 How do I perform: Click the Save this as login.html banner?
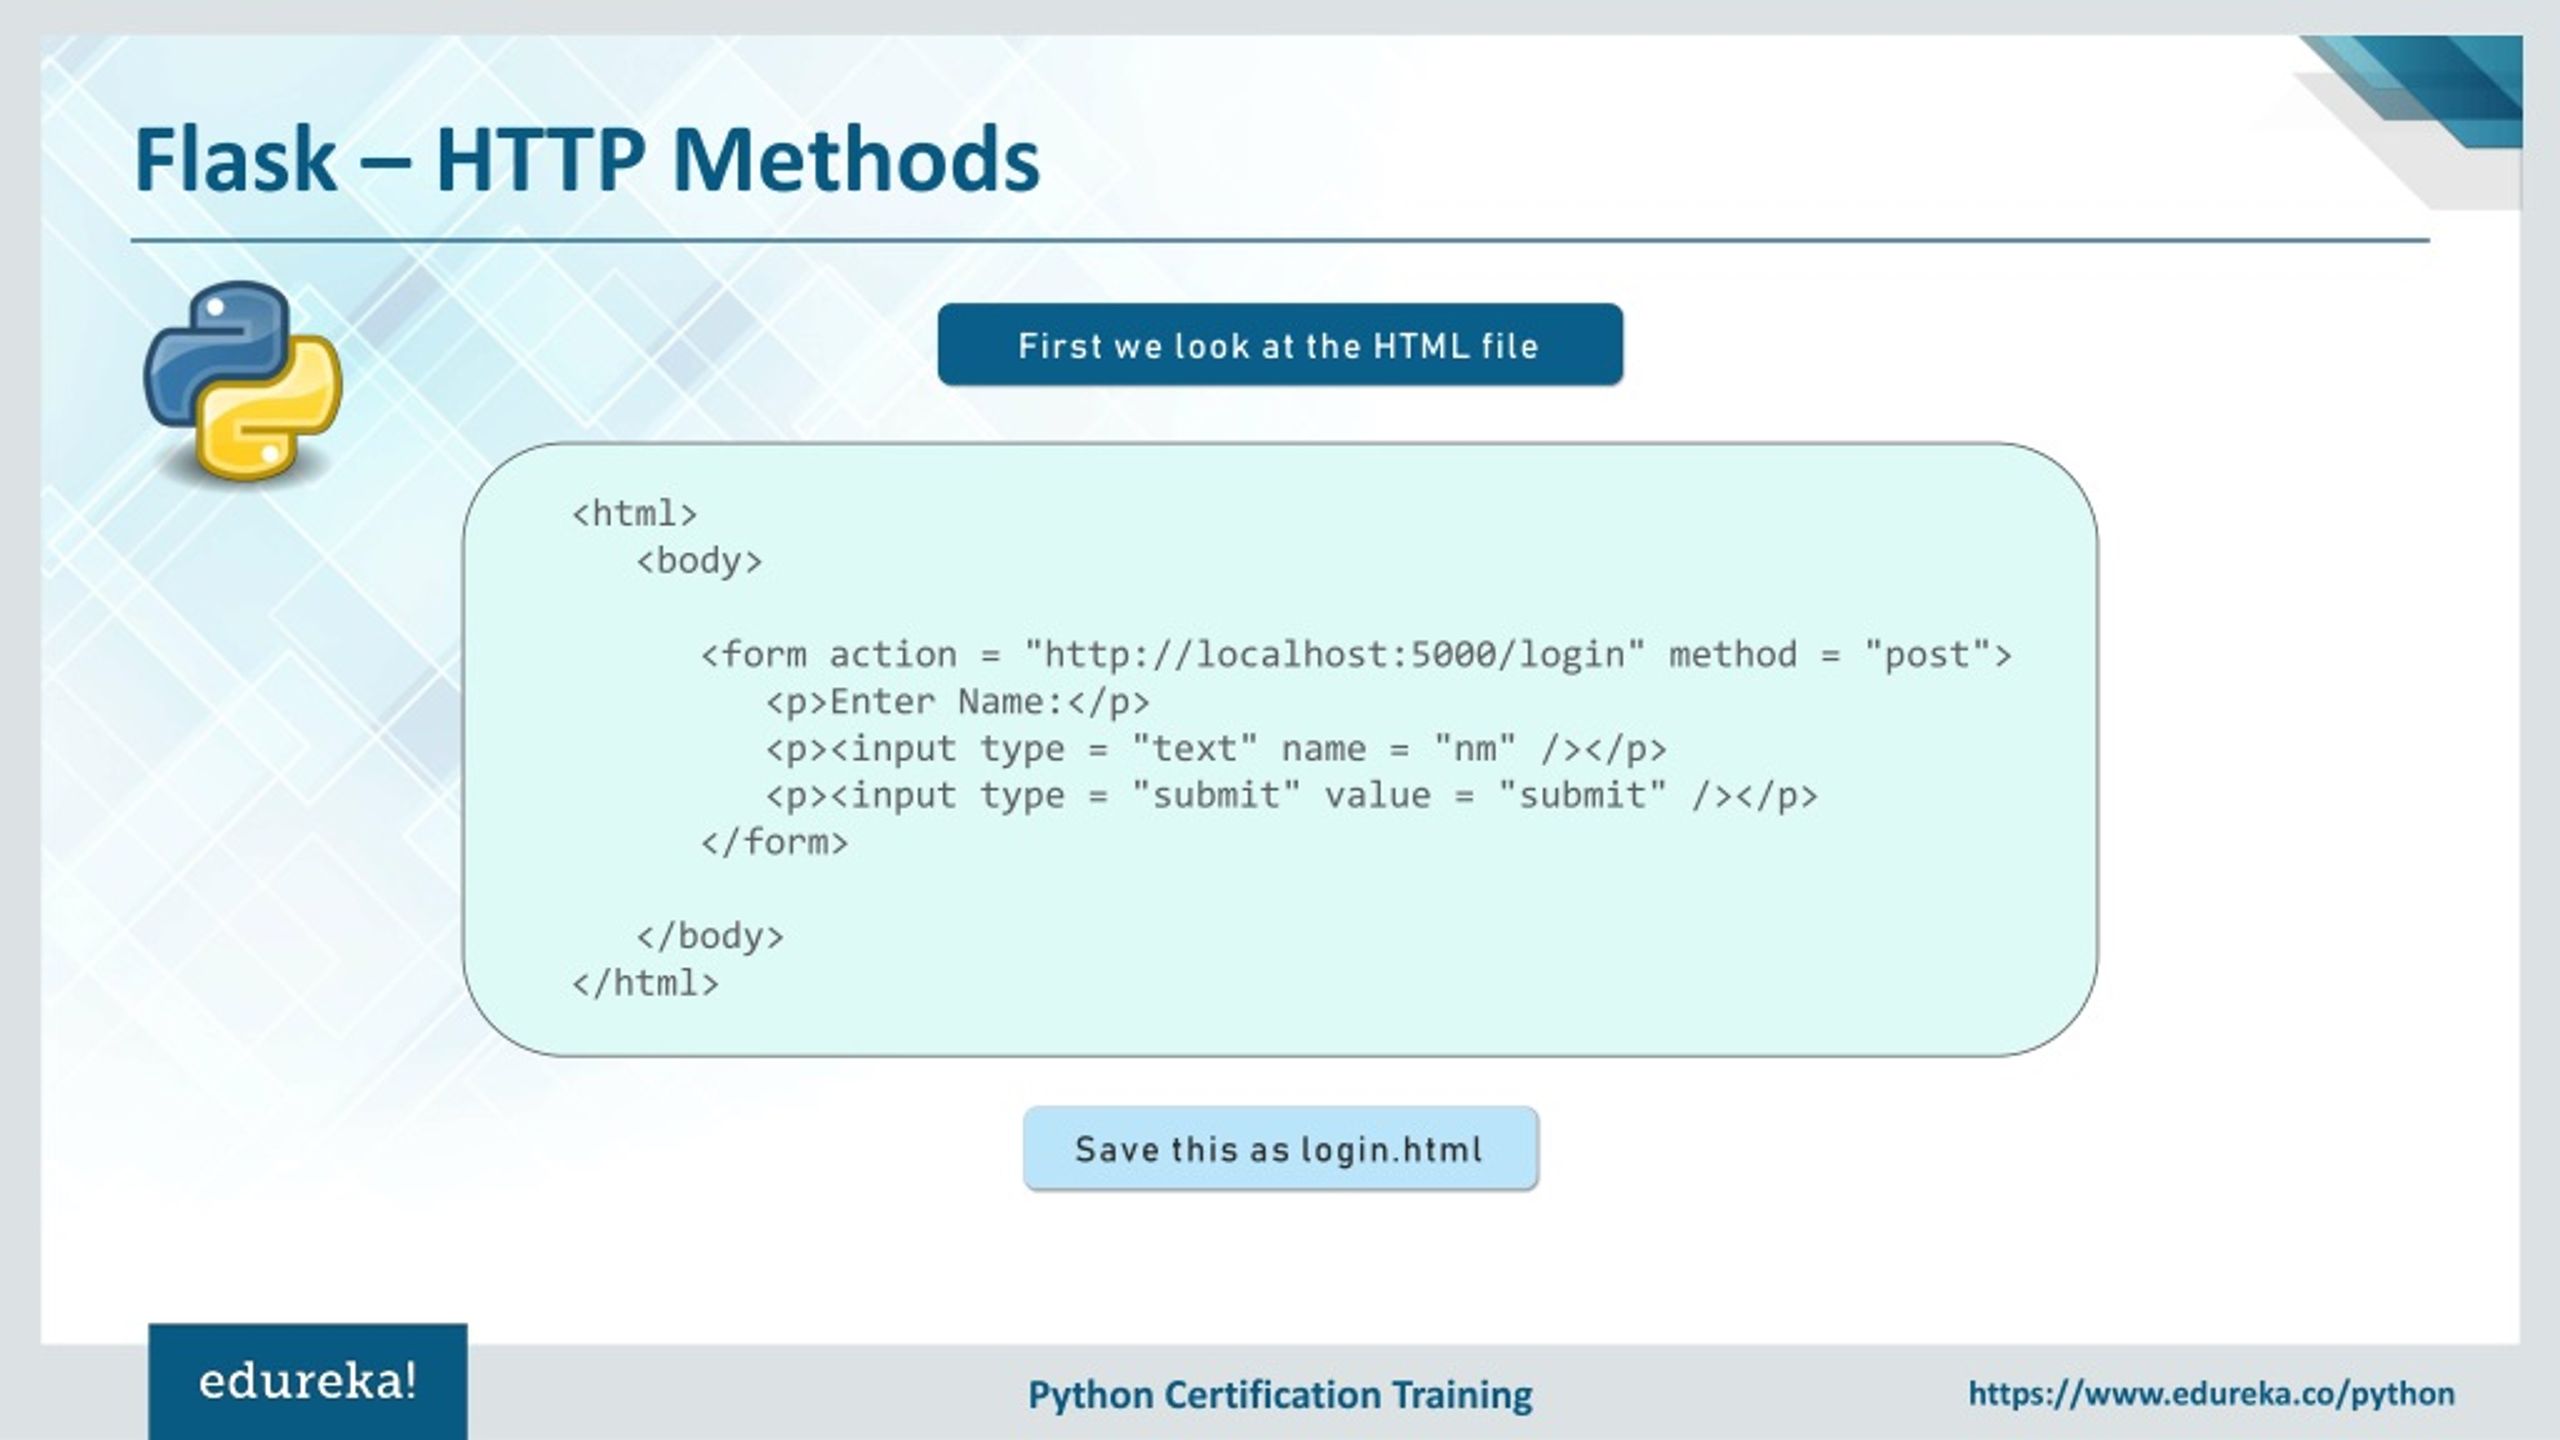1278,1148
